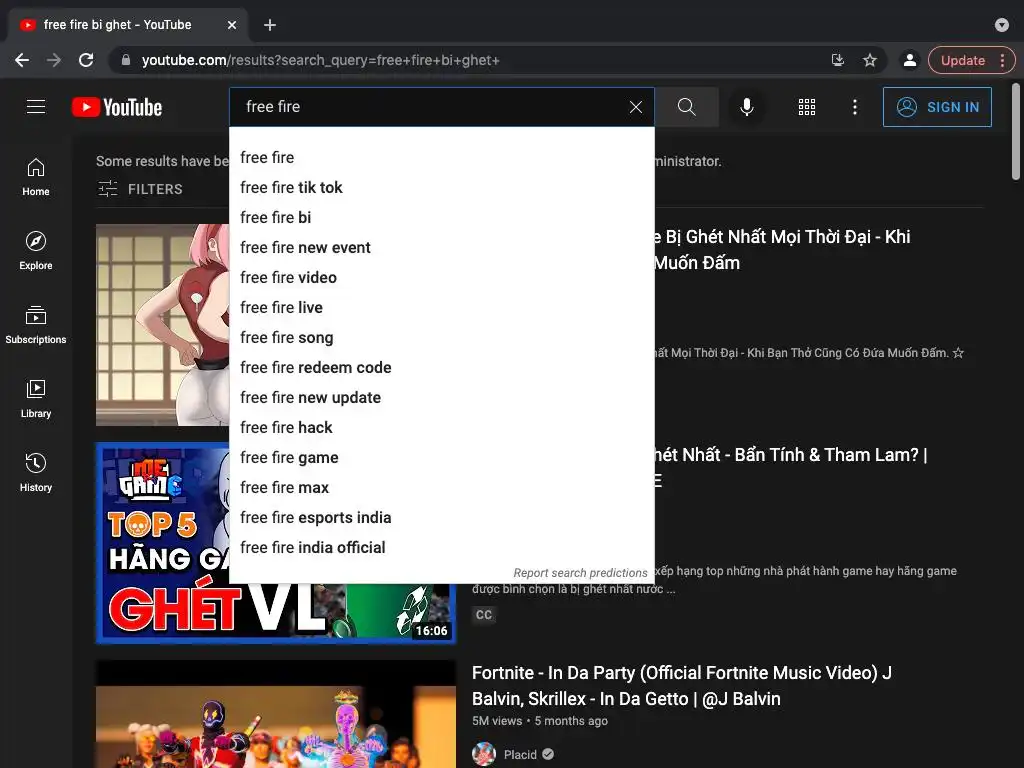Viewport: 1024px width, 768px height.
Task: Open the FILTERS option
Action: [140, 189]
